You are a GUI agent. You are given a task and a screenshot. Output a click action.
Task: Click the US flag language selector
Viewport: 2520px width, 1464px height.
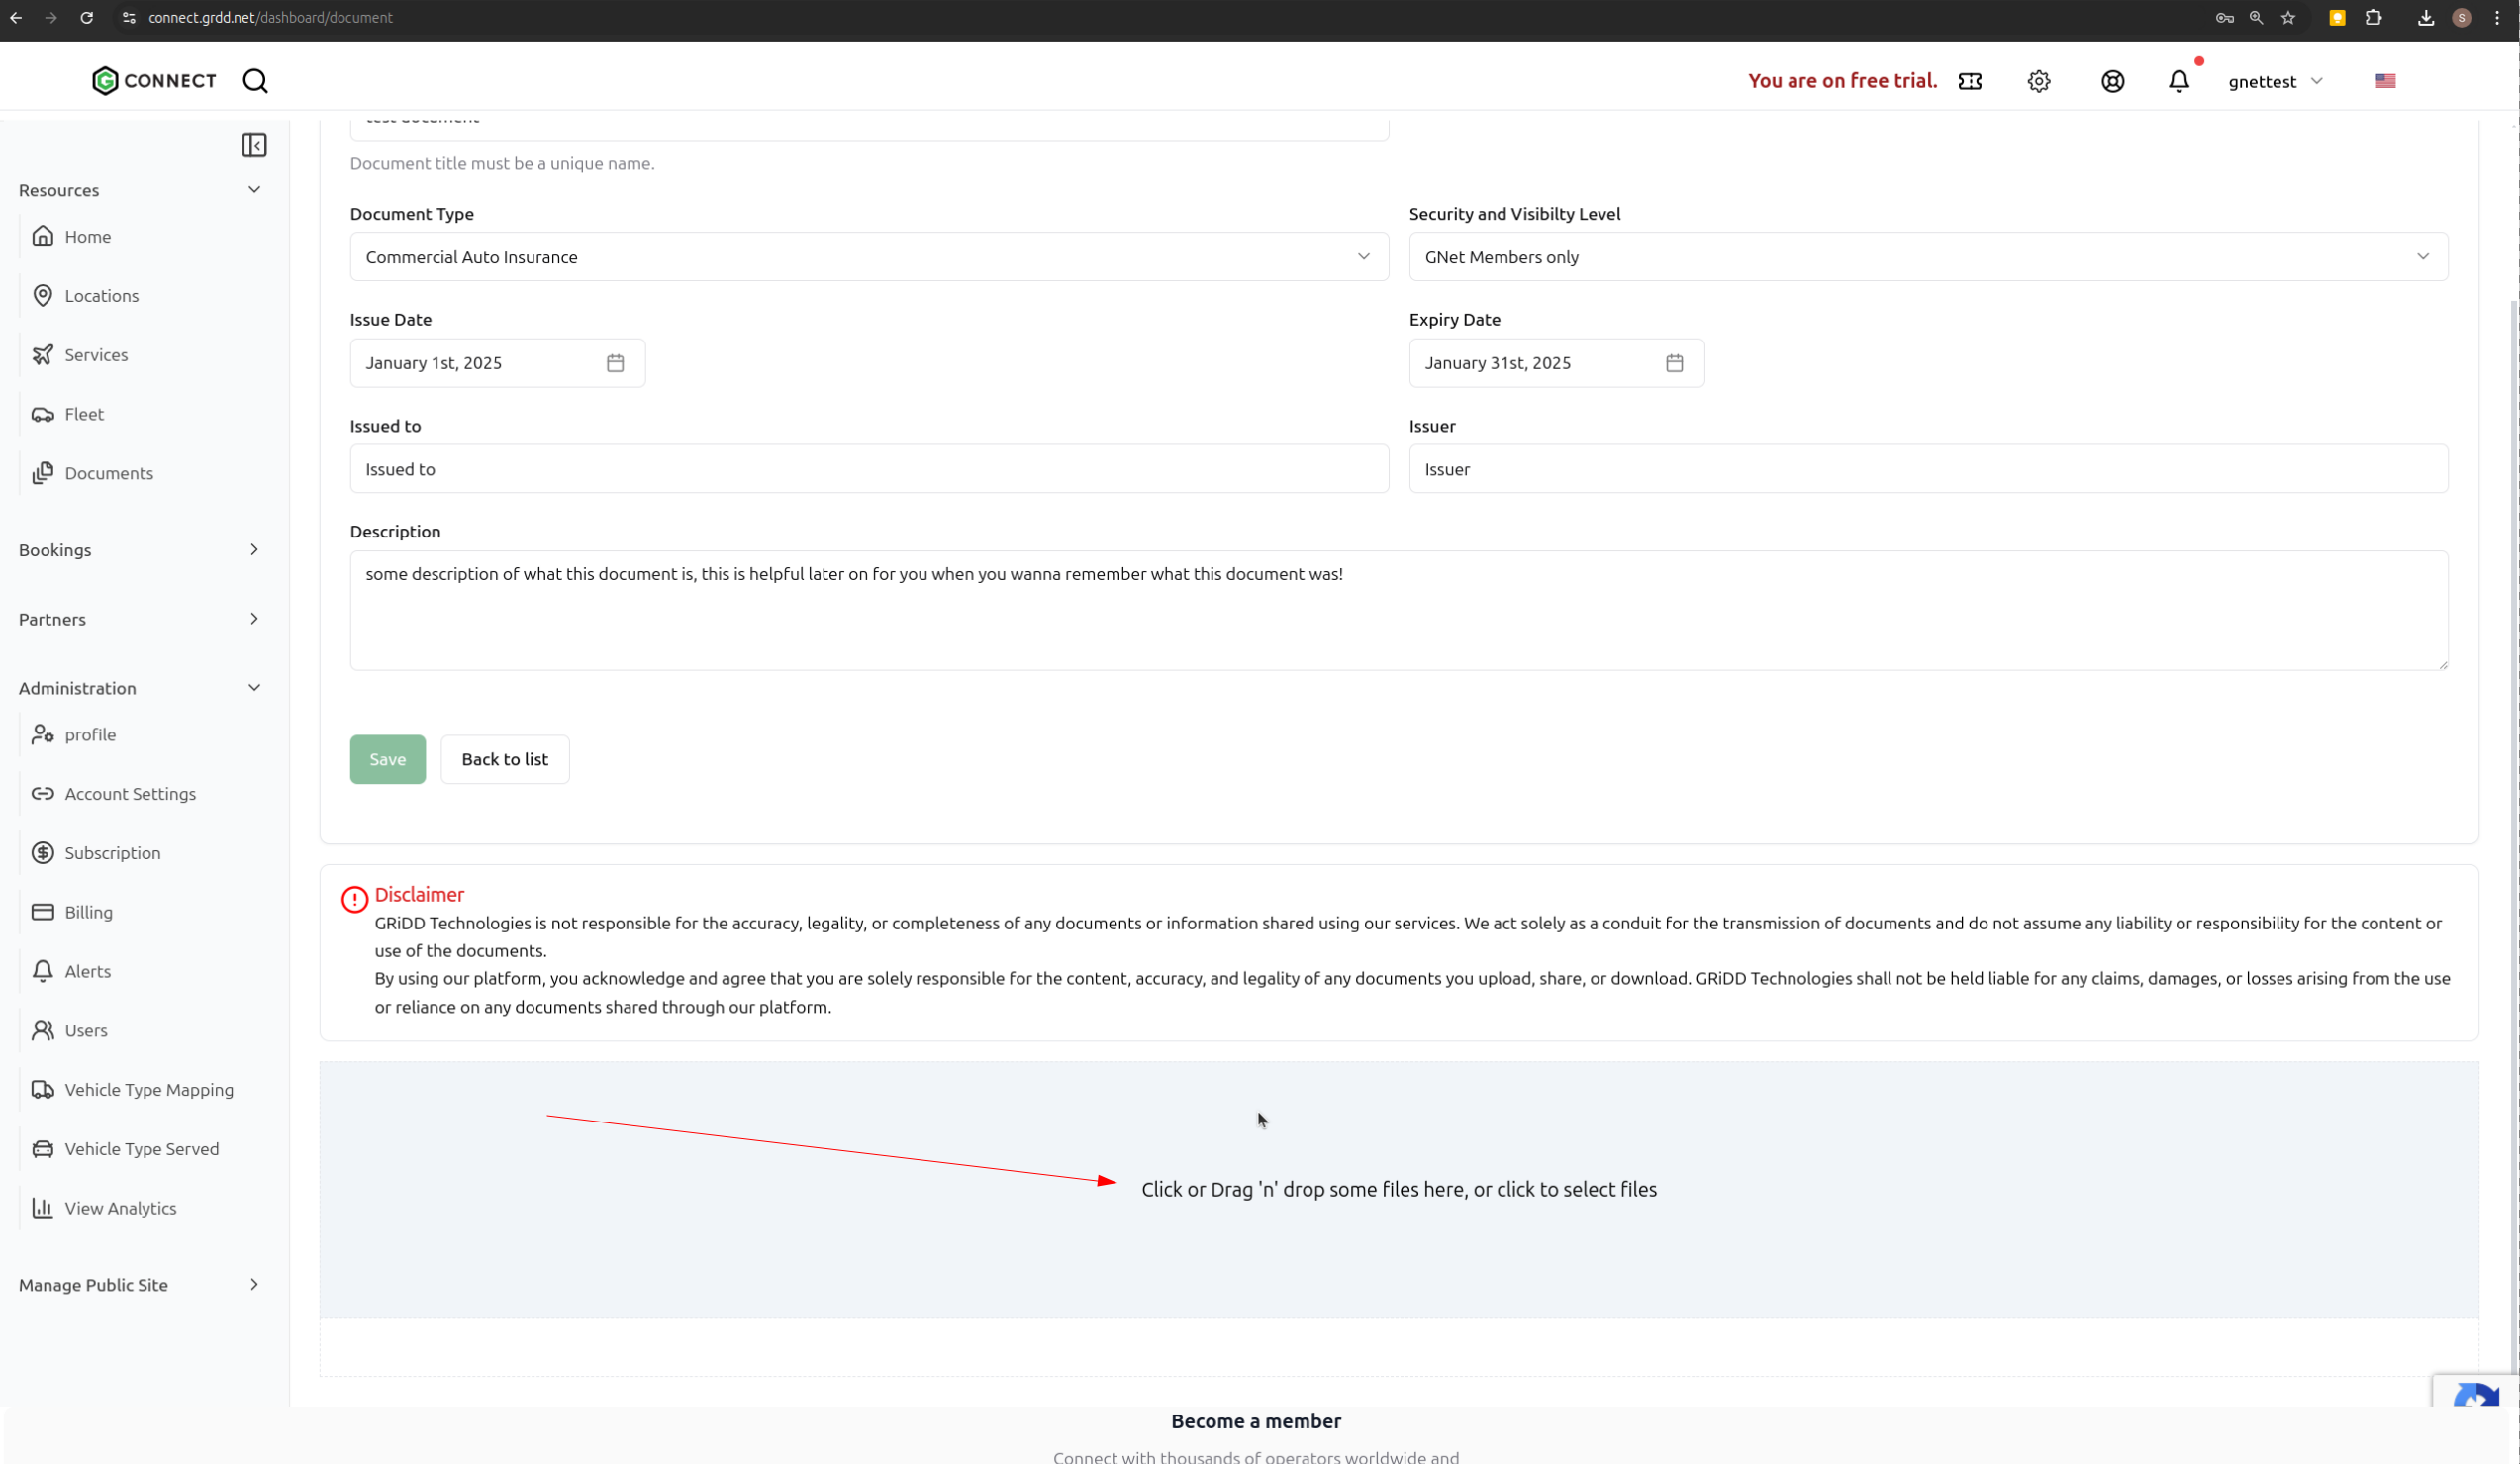tap(2385, 81)
